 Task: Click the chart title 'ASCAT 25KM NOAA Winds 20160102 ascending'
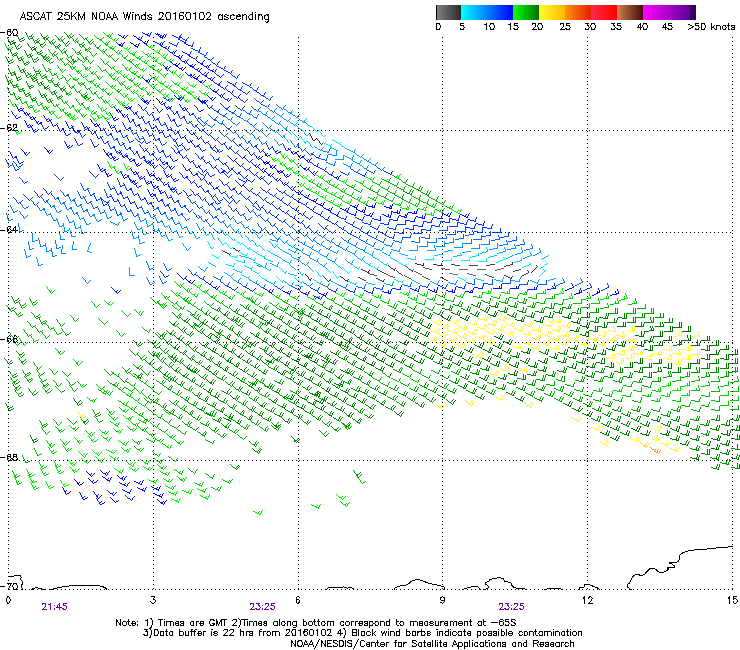144,17
